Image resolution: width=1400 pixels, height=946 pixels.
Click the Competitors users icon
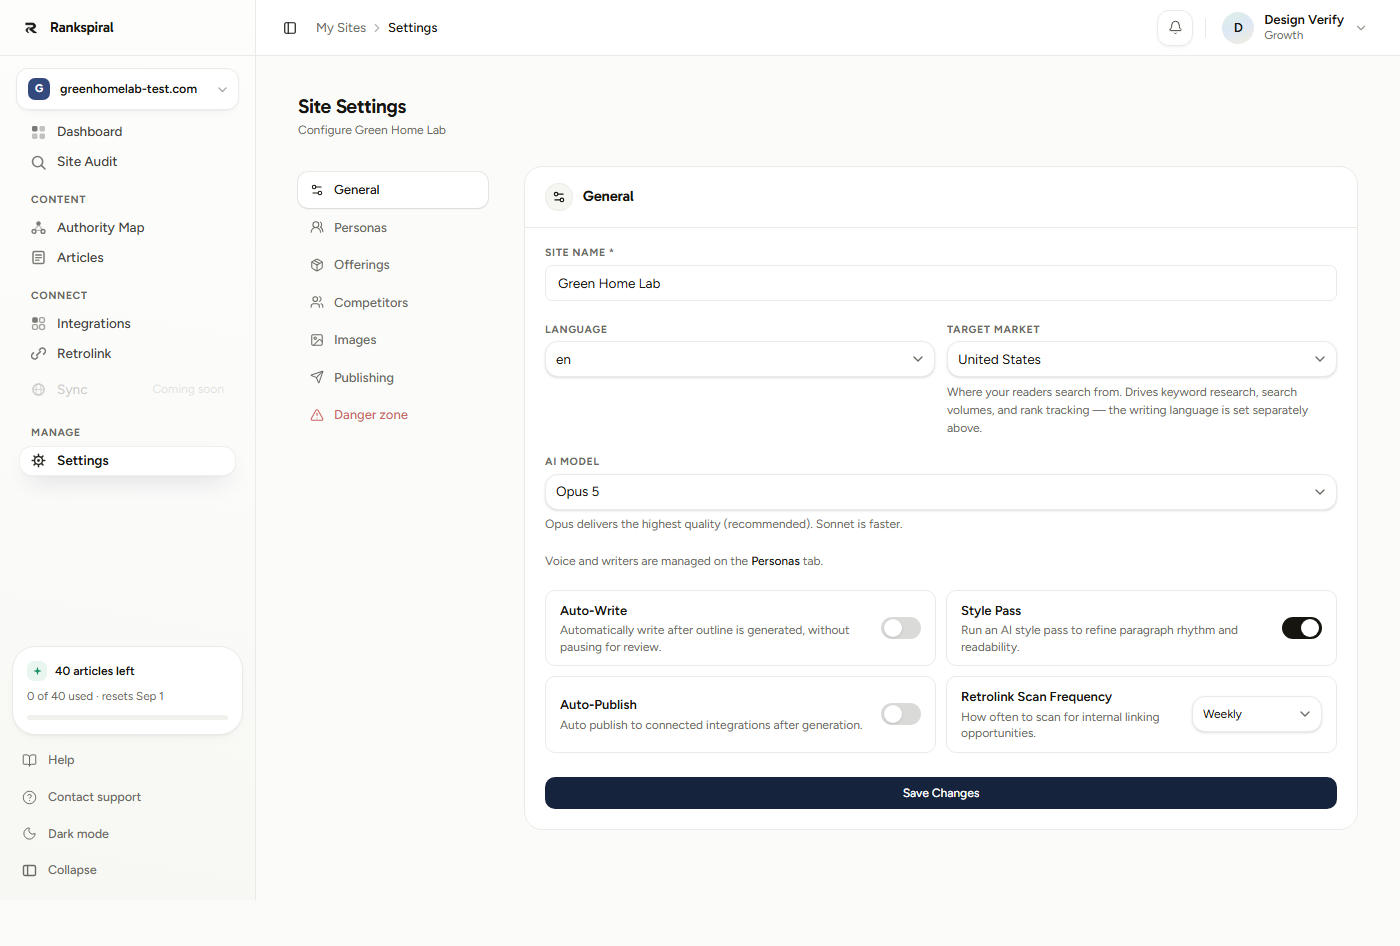coord(317,303)
